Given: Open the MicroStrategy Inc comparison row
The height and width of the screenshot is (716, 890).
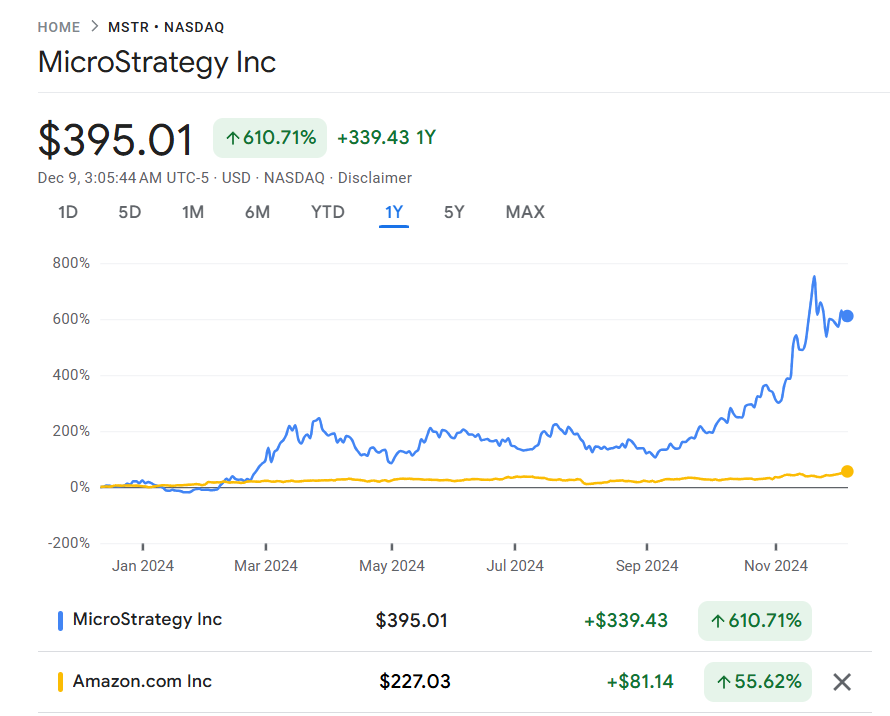Looking at the screenshot, I should (x=147, y=620).
